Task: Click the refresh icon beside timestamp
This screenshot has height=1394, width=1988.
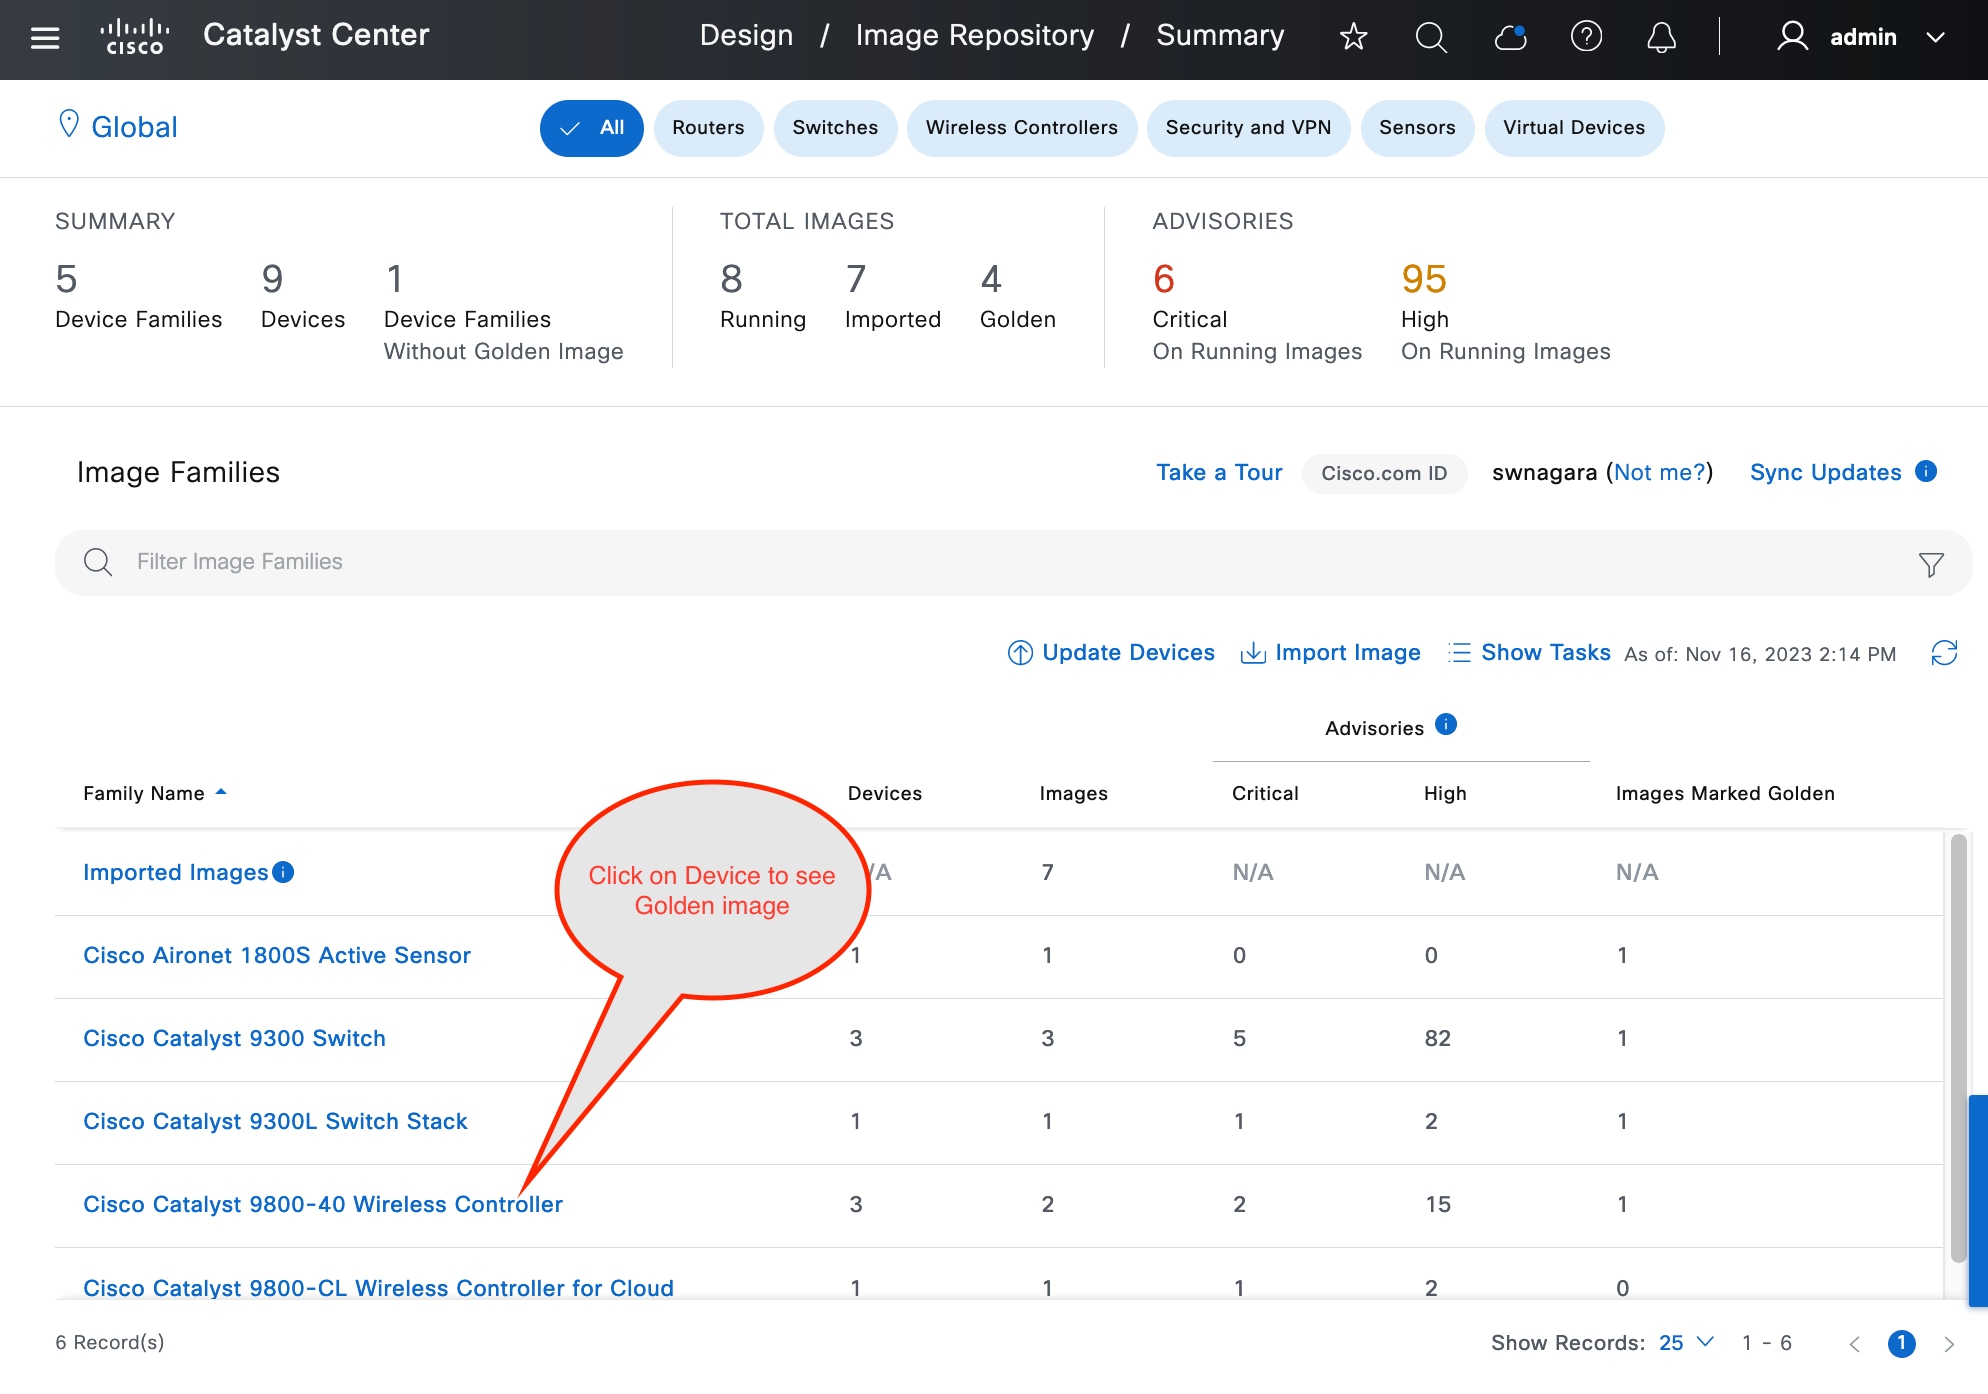Action: [1944, 653]
